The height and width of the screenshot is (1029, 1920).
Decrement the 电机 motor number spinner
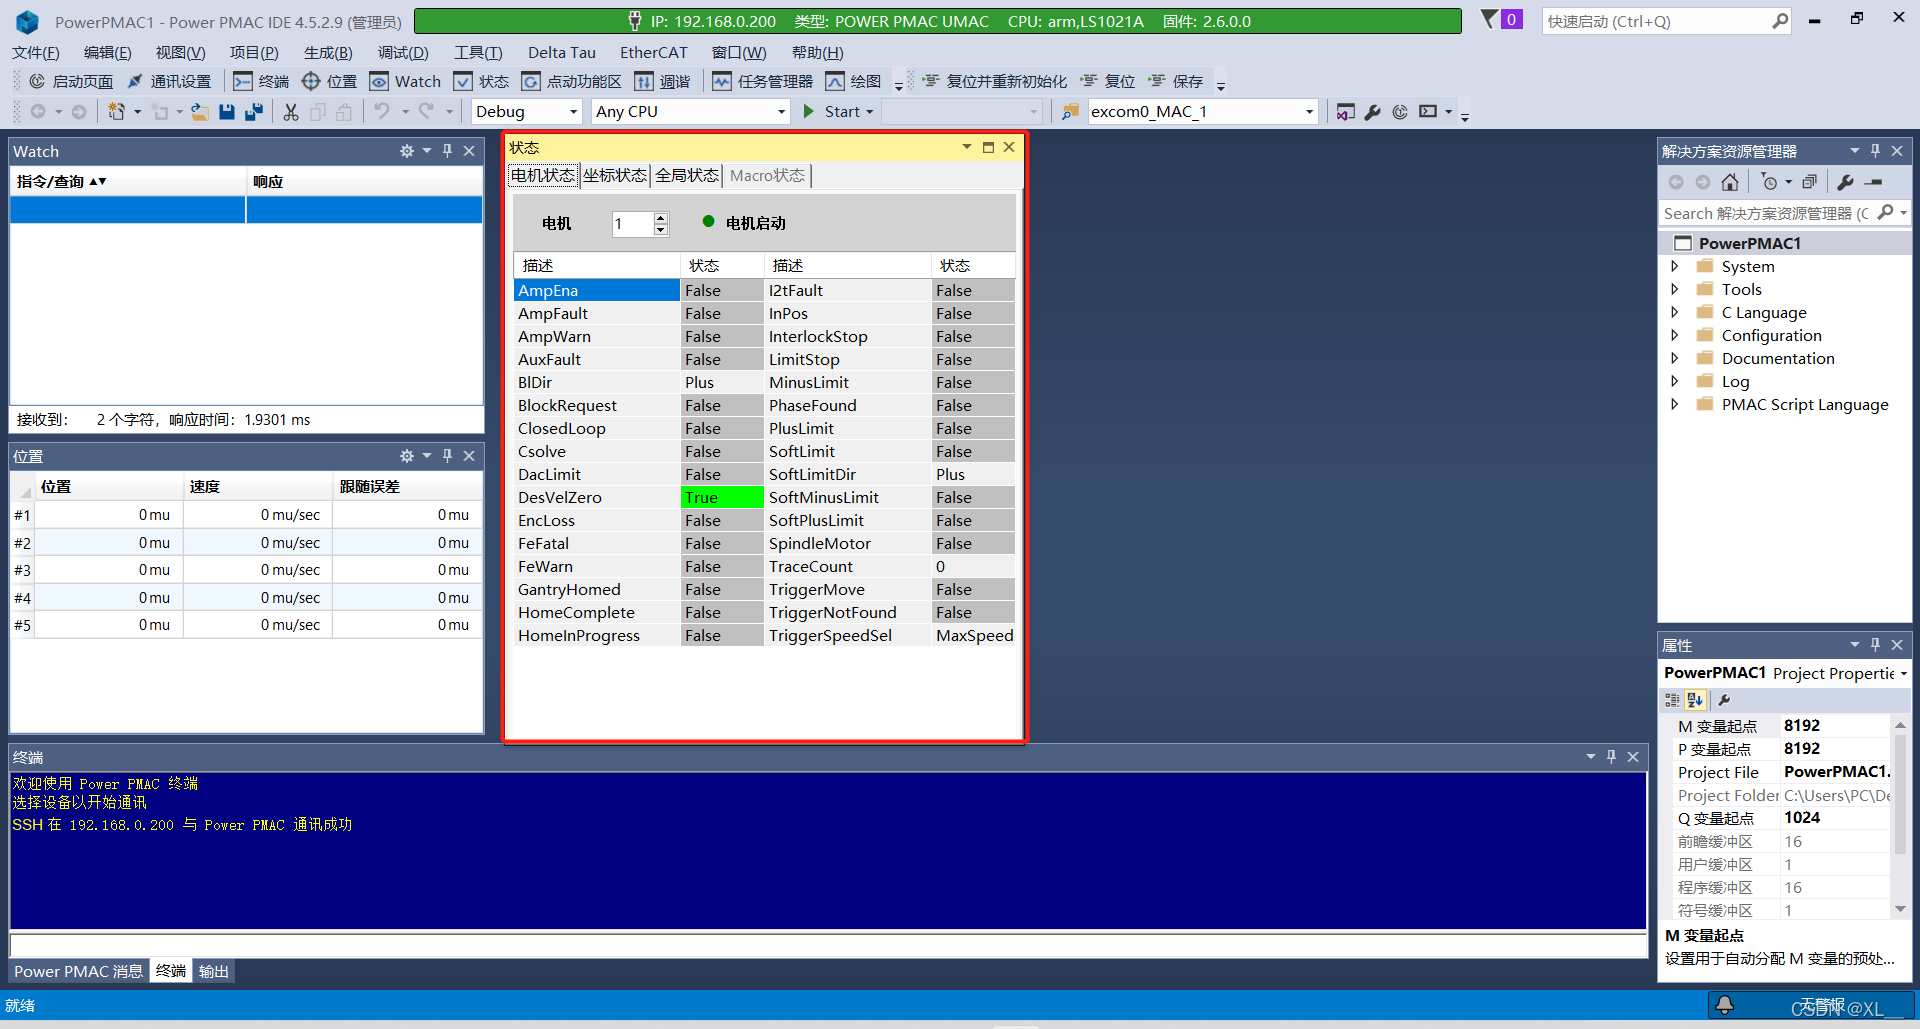660,230
